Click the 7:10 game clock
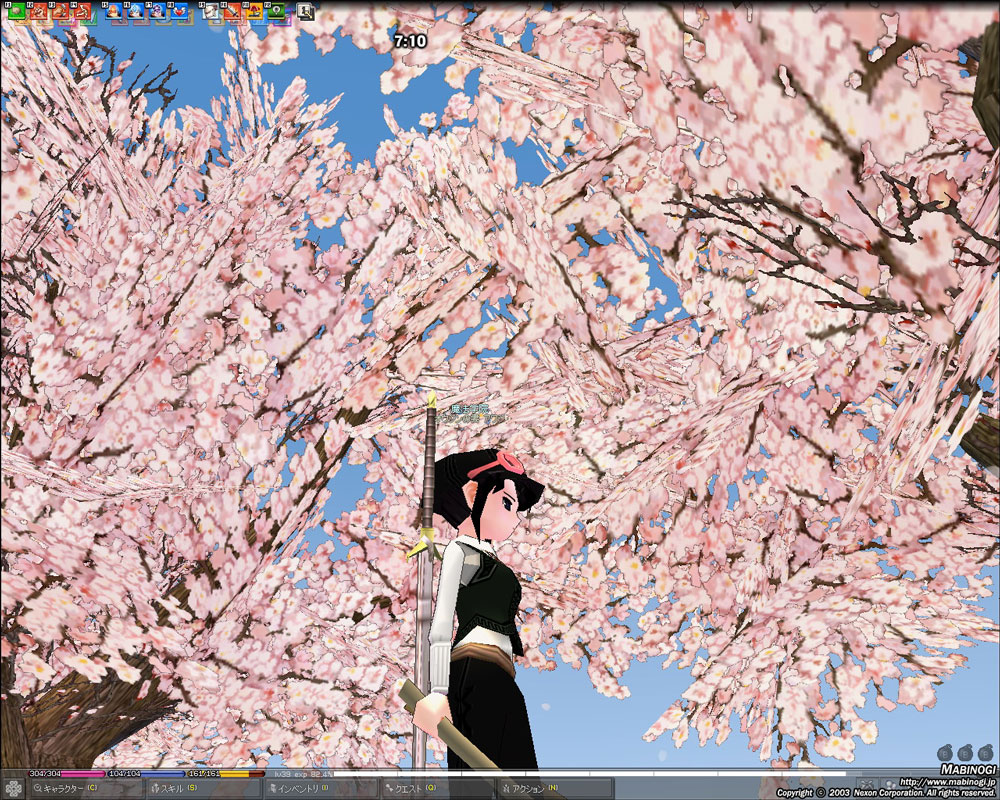This screenshot has width=1000, height=800. click(x=409, y=41)
